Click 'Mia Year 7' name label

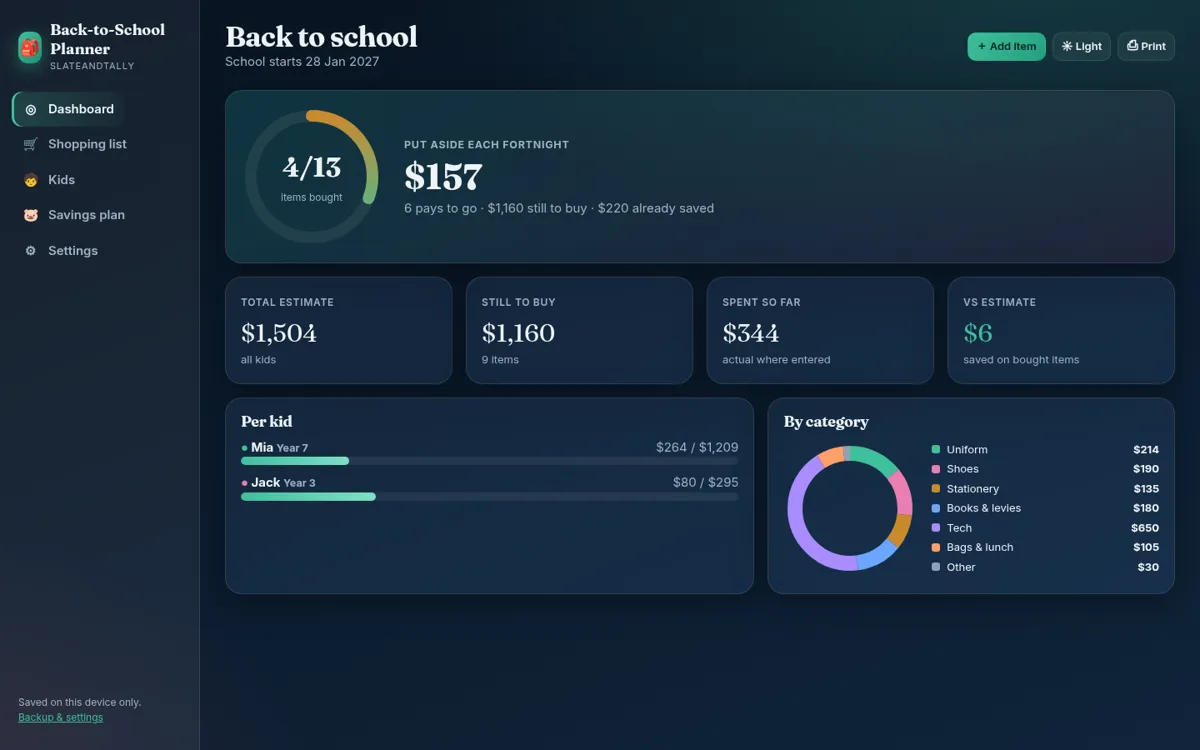[279, 447]
